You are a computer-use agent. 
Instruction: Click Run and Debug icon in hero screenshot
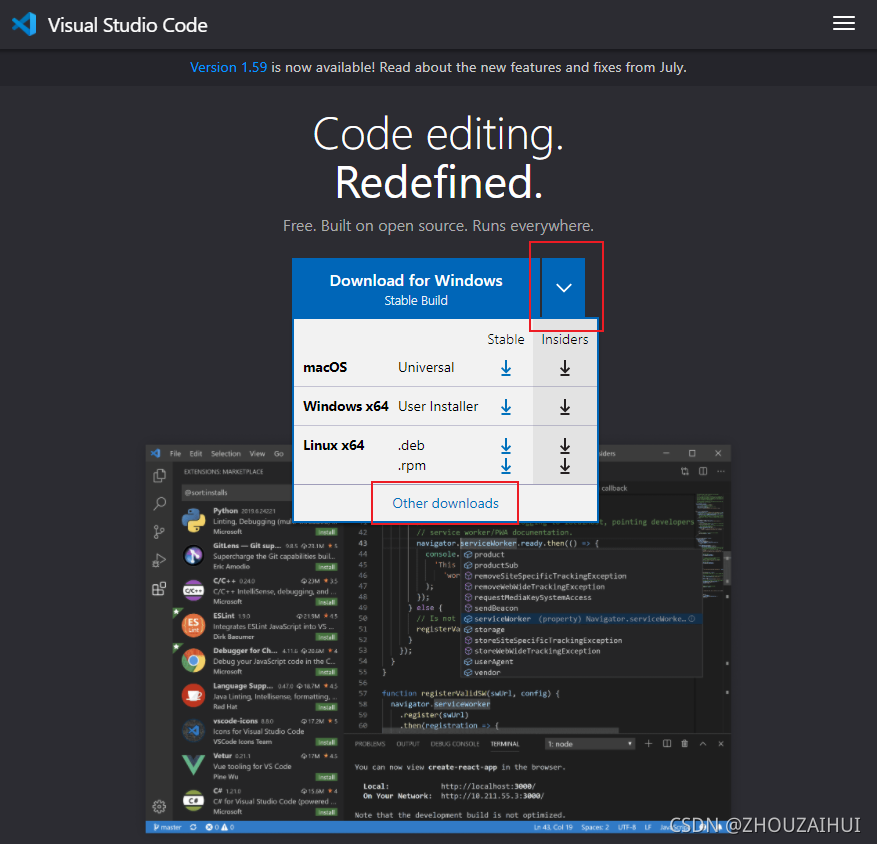[159, 560]
